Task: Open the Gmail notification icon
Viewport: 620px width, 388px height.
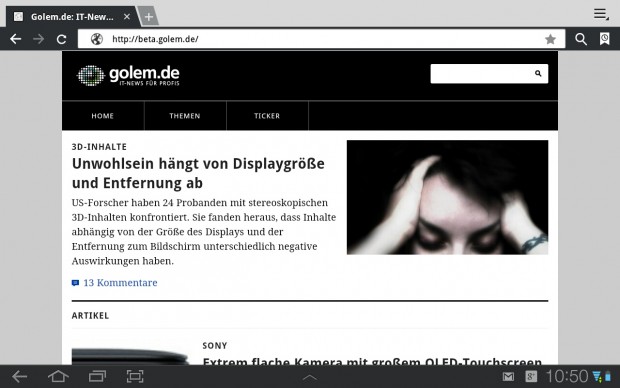Action: tap(508, 377)
